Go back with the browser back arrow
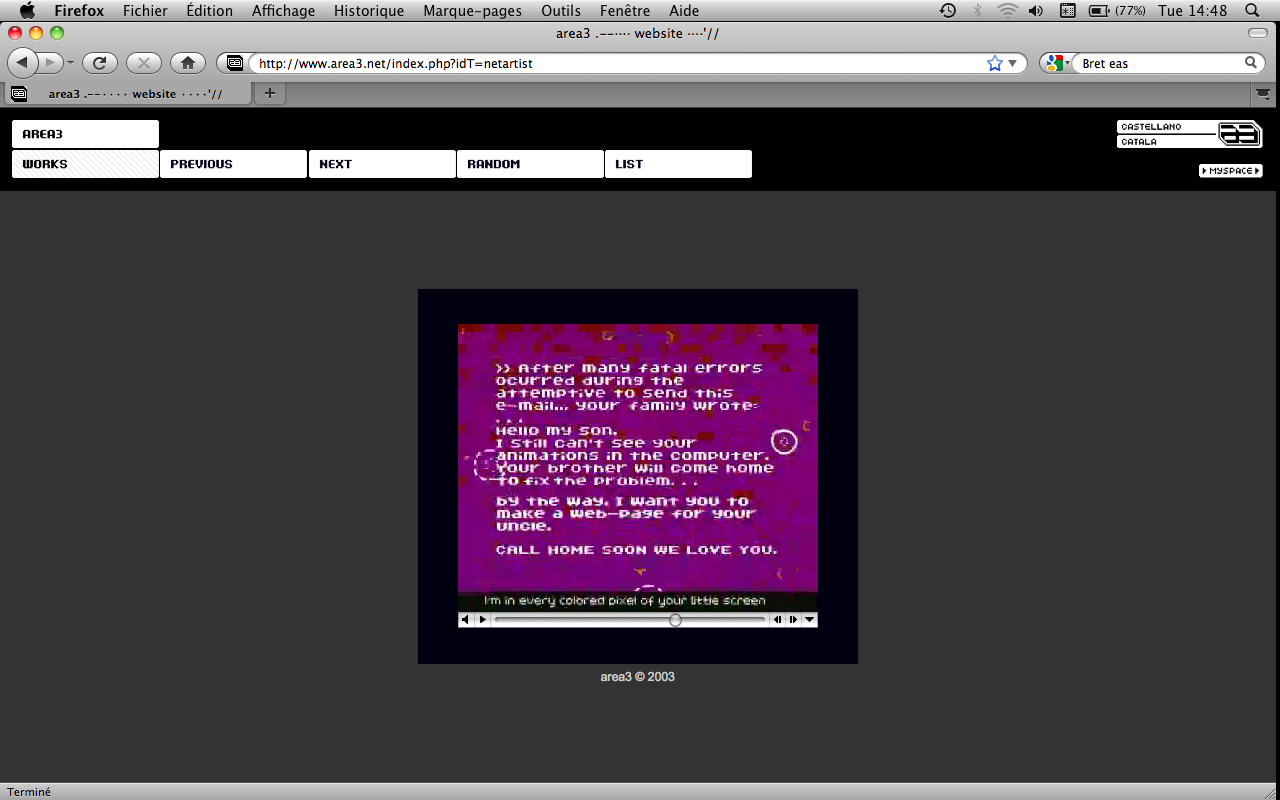This screenshot has height=800, width=1280. pos(22,63)
